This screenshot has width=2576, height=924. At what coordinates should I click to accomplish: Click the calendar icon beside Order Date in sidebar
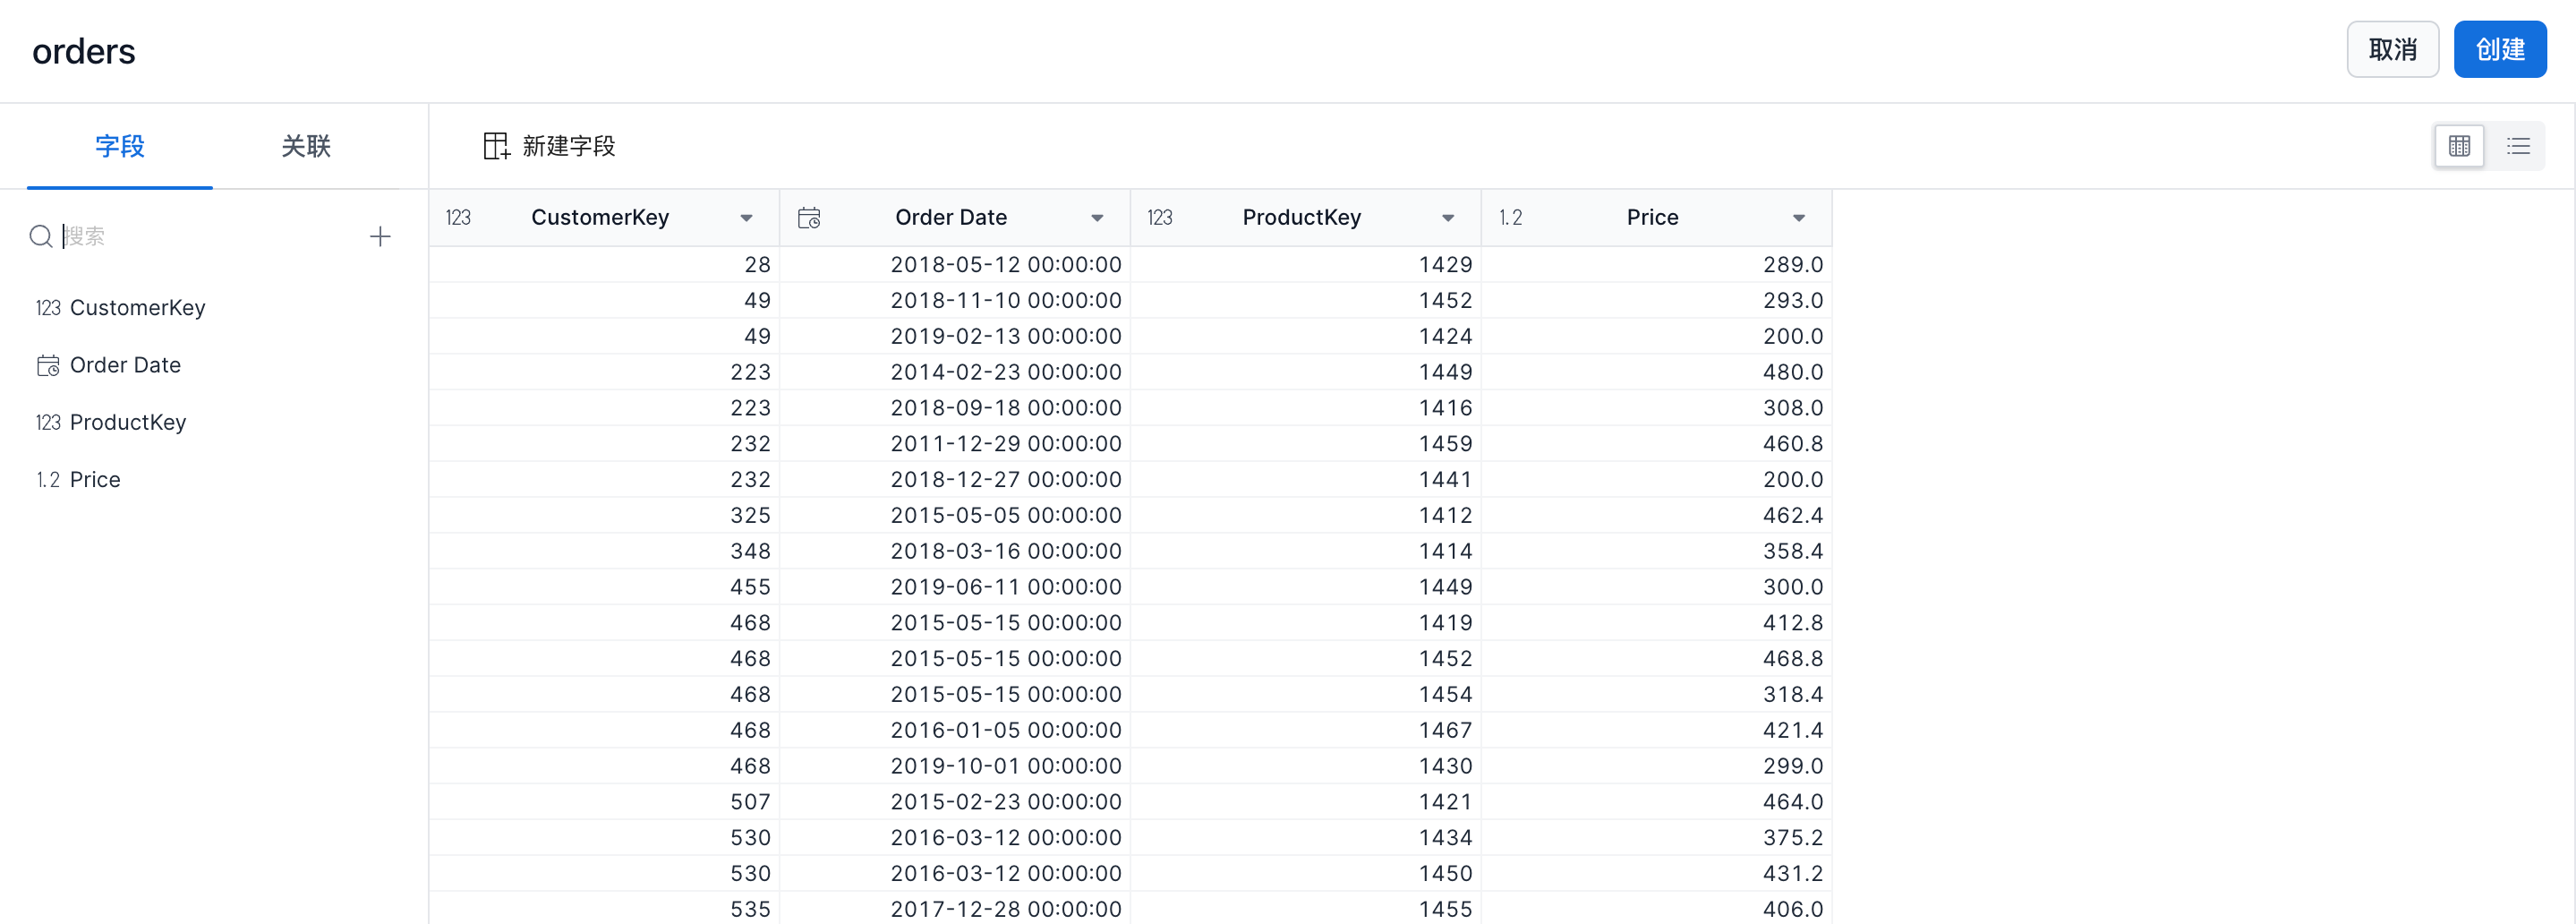pos(48,366)
